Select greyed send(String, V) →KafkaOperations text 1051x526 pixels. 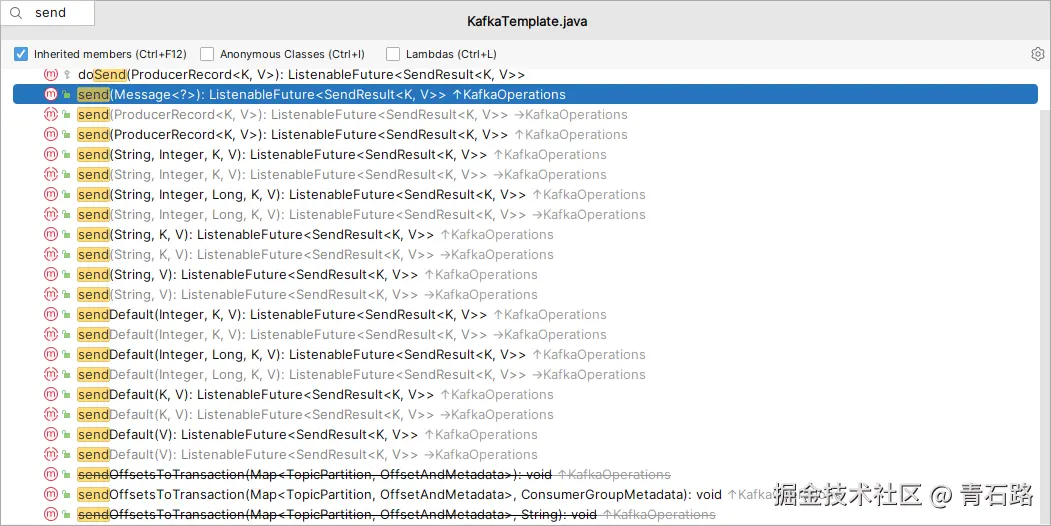click(308, 294)
